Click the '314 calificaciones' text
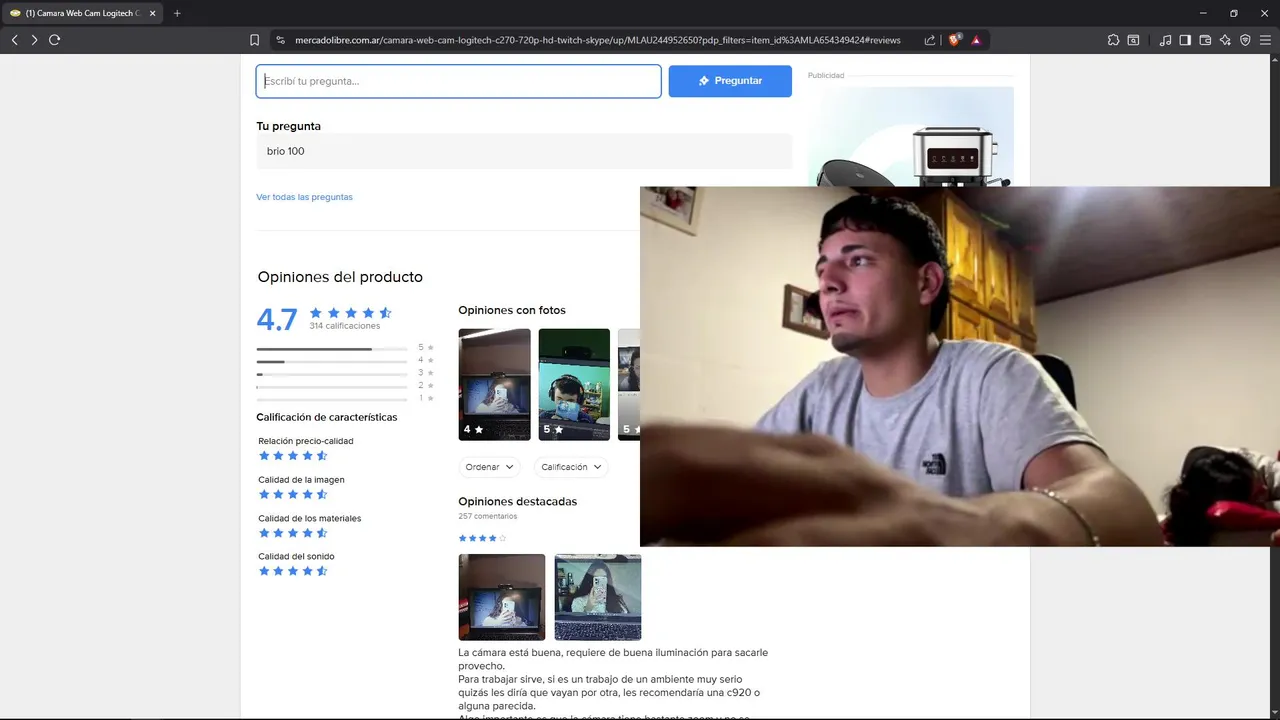The height and width of the screenshot is (720, 1280). (344, 326)
